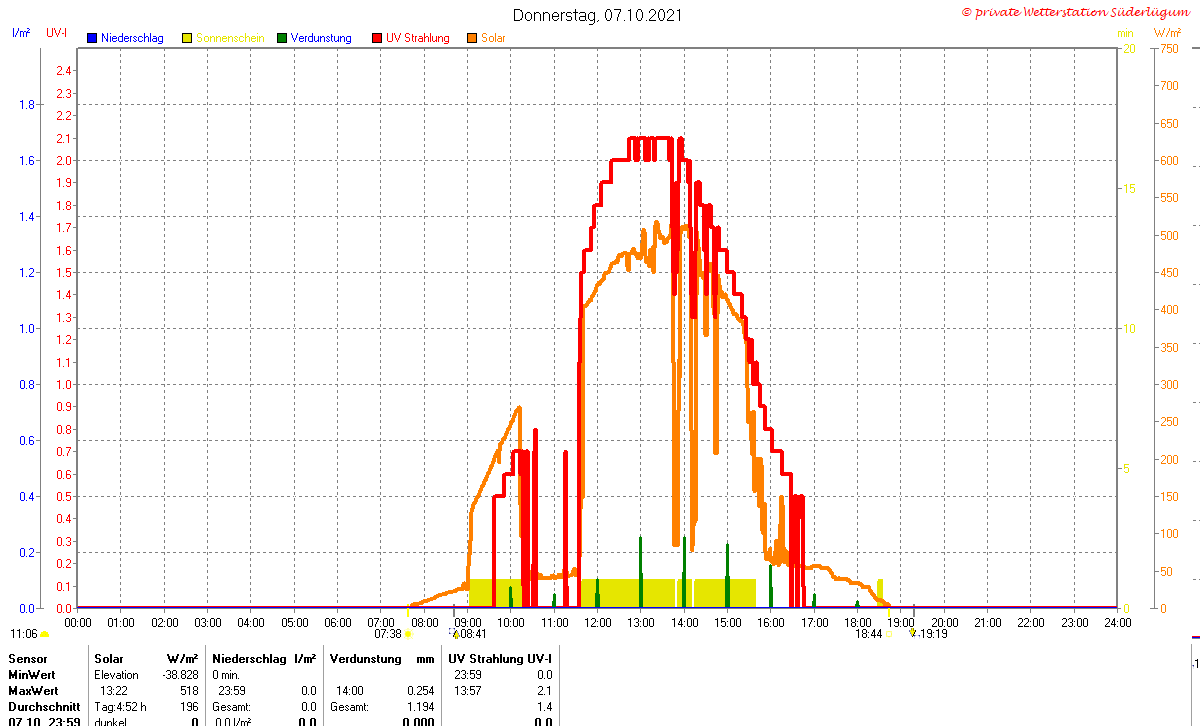Click the Solar column header in table
Image resolution: width=1200 pixels, height=726 pixels.
(109, 659)
